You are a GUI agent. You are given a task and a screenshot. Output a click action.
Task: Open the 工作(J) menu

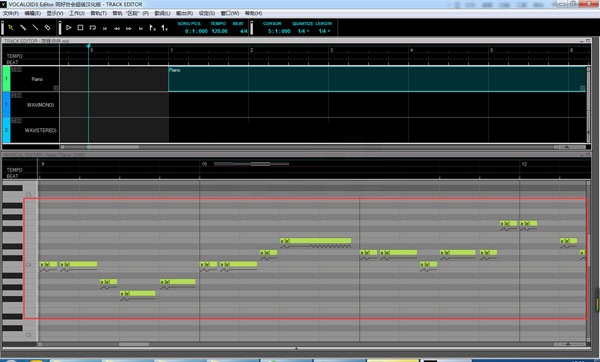[x=77, y=13]
